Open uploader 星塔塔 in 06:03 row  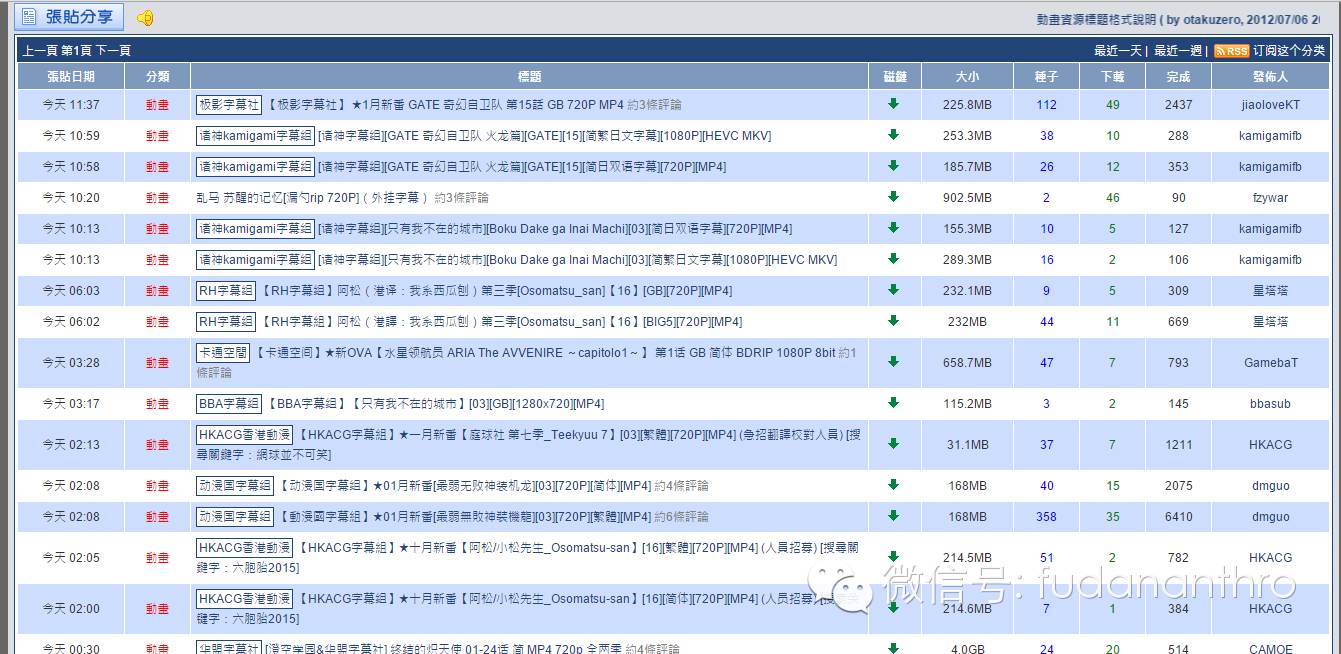(1270, 290)
